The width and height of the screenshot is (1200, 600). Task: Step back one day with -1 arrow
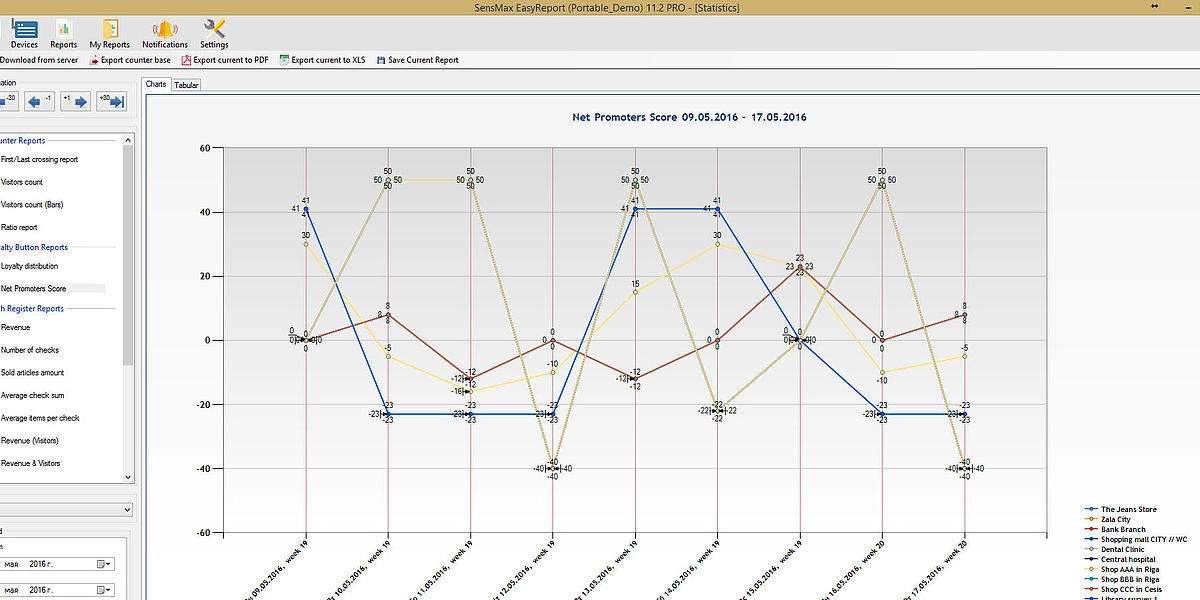(40, 101)
